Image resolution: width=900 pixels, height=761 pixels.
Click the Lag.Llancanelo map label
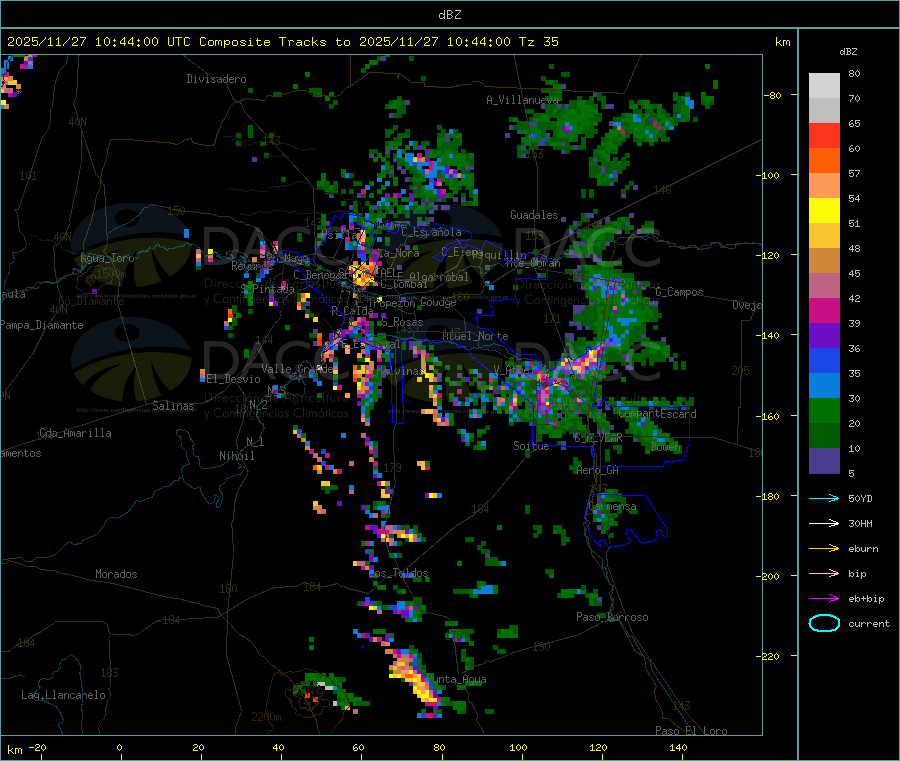(x=64, y=695)
